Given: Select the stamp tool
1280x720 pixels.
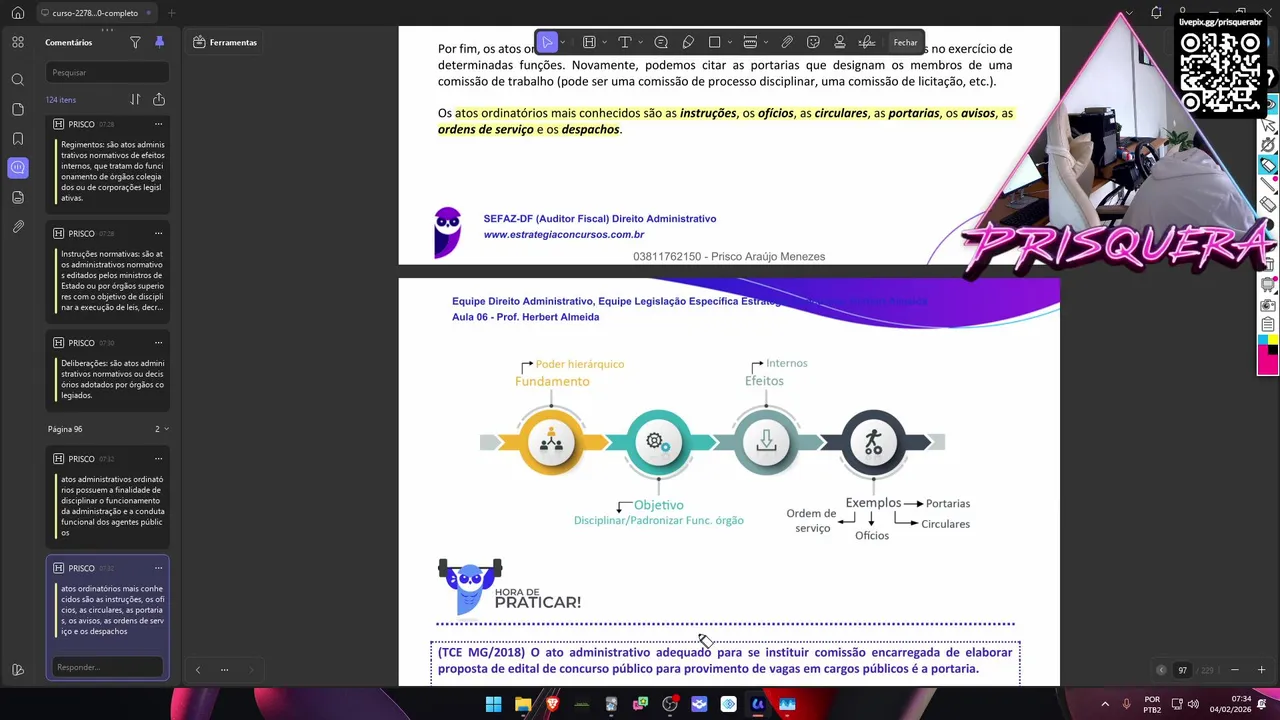Looking at the screenshot, I should click(840, 42).
